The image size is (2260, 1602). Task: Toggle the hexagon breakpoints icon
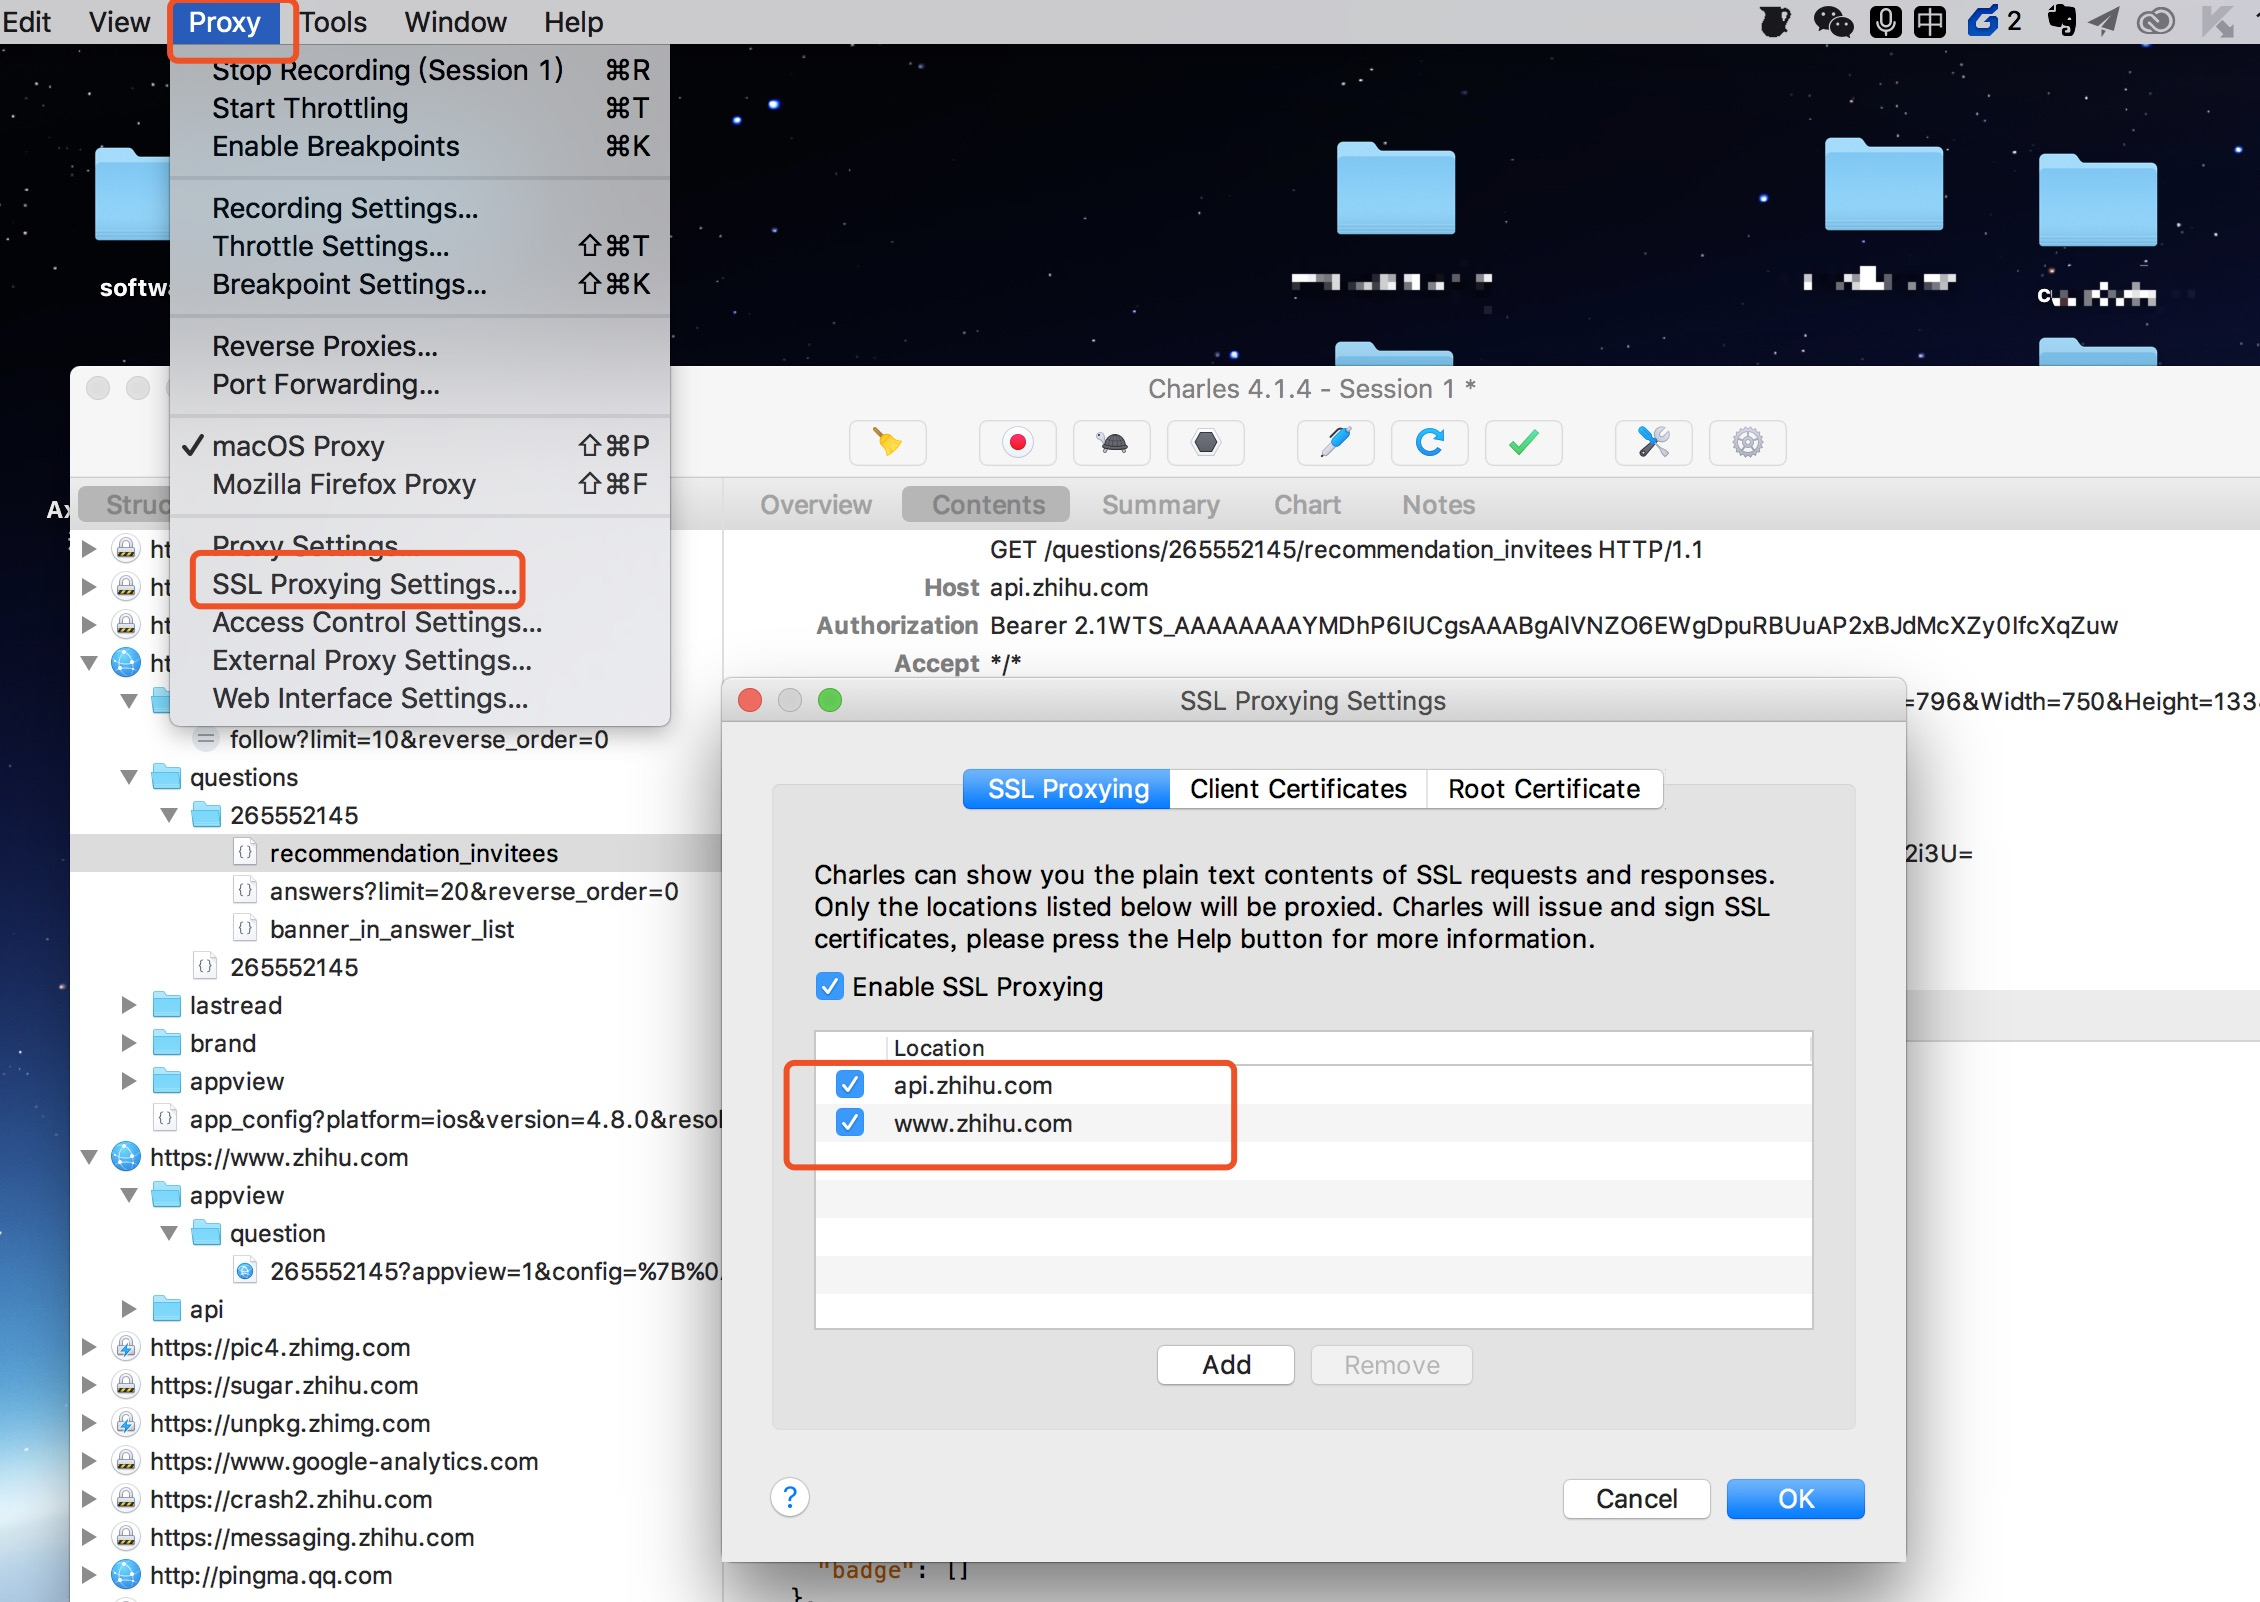click(1206, 442)
